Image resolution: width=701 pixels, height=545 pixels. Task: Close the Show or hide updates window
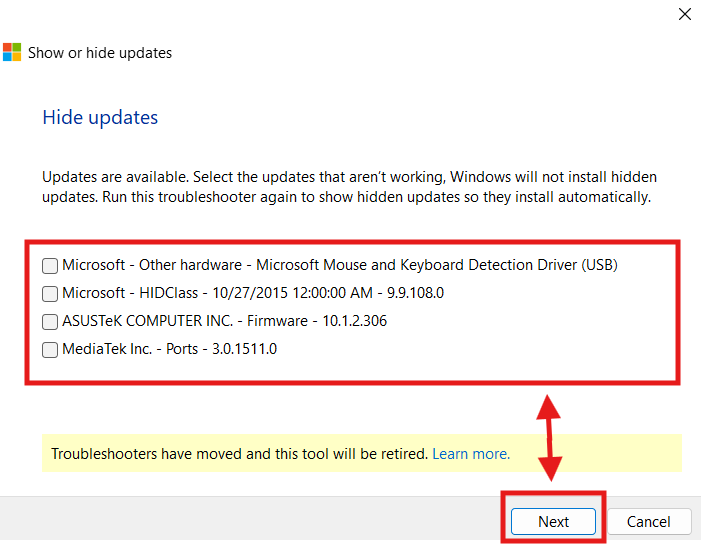point(684,14)
